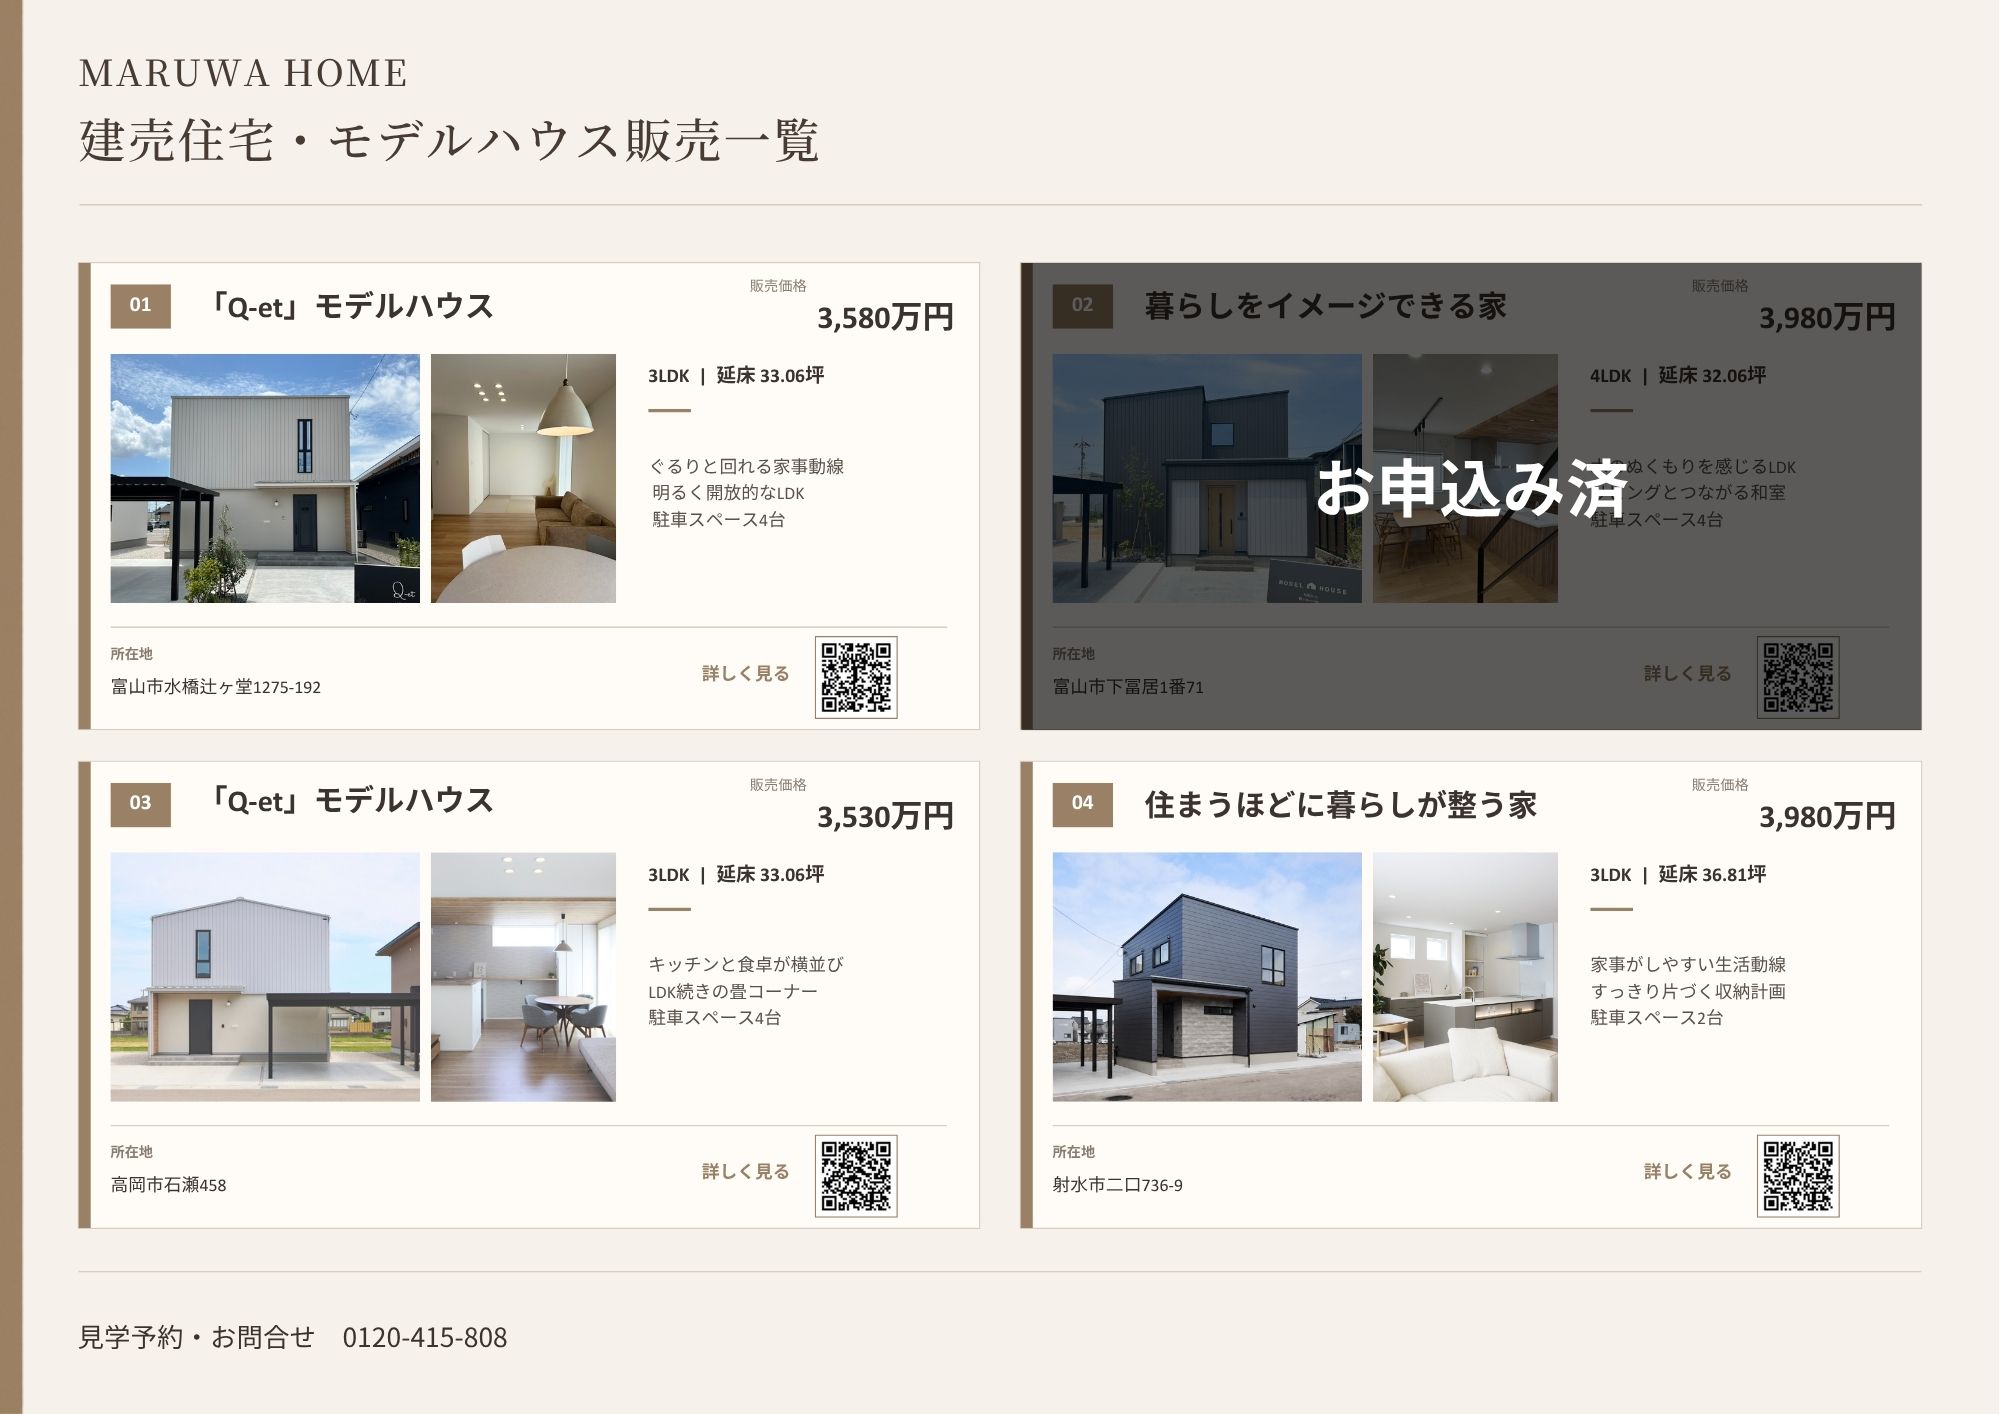Open 詳しく見る link for listing 02
The height and width of the screenshot is (1414, 2000).
(1688, 673)
